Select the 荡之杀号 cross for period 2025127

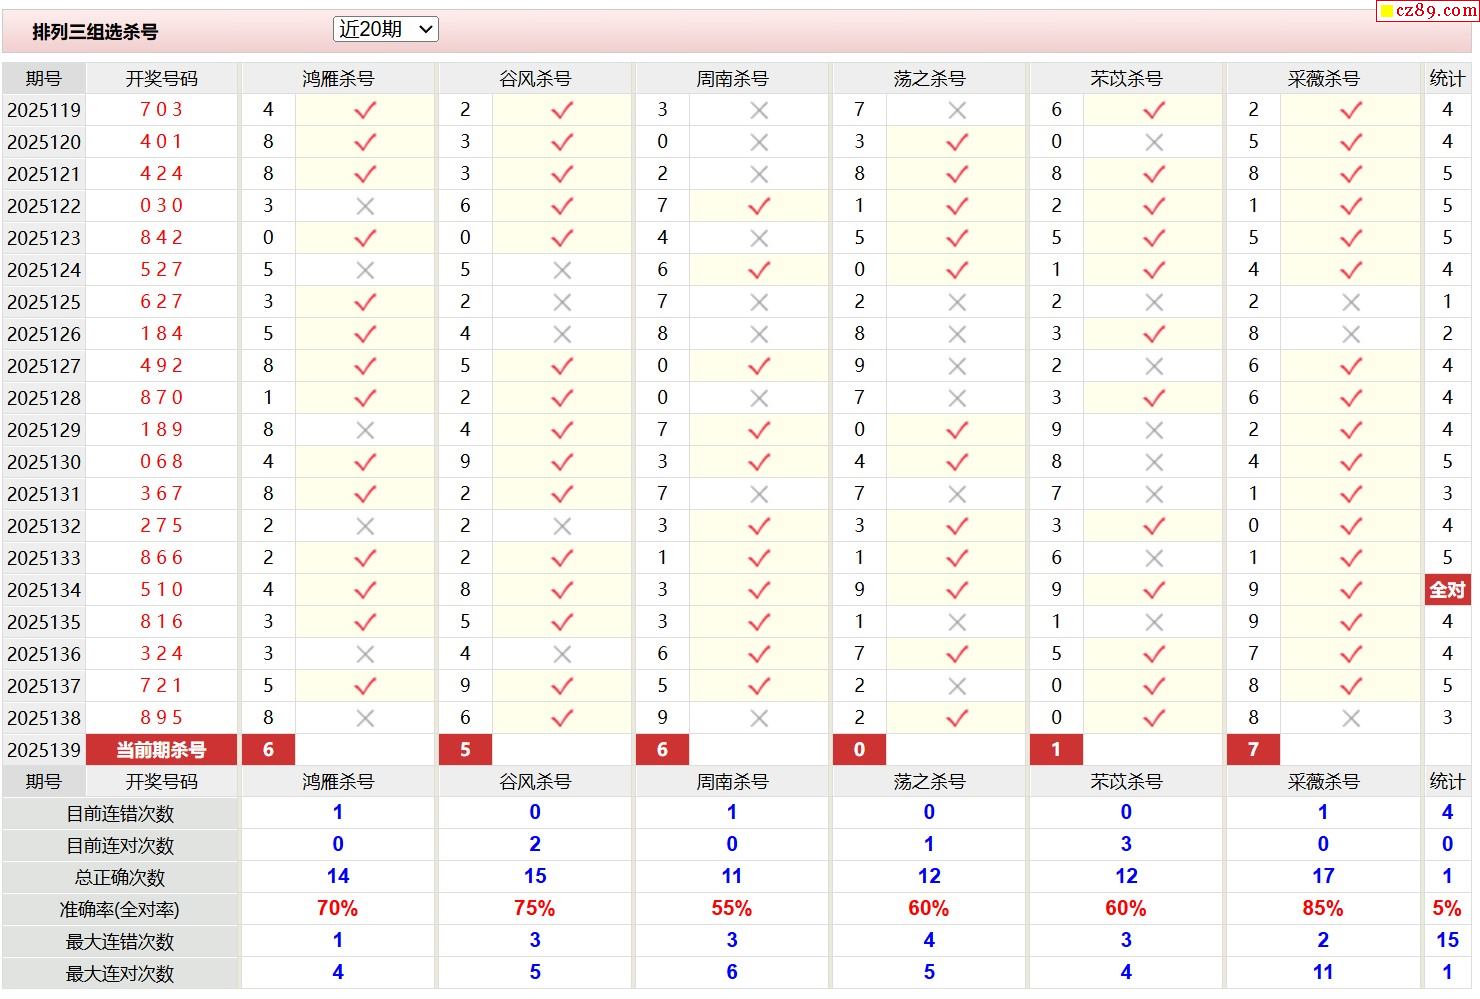(x=957, y=366)
